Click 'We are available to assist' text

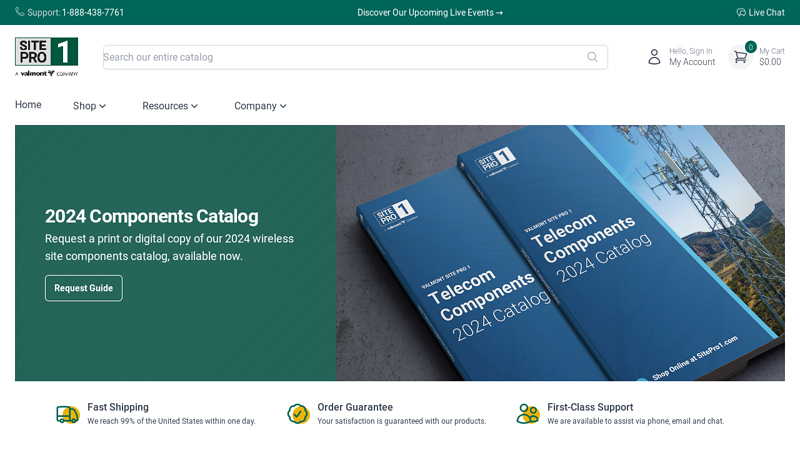[636, 421]
